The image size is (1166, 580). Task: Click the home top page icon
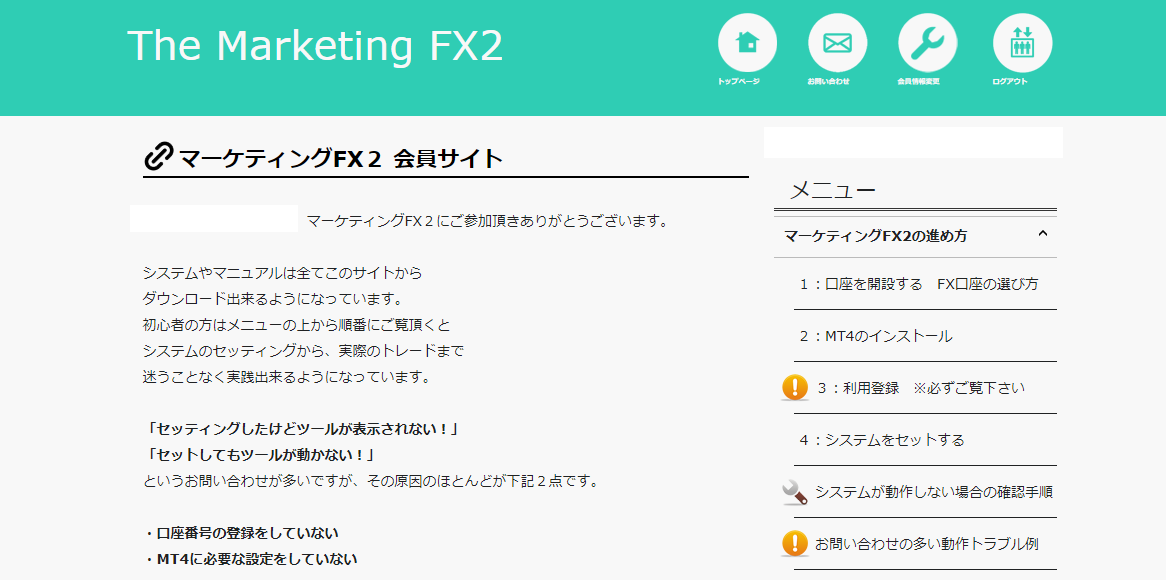(747, 43)
